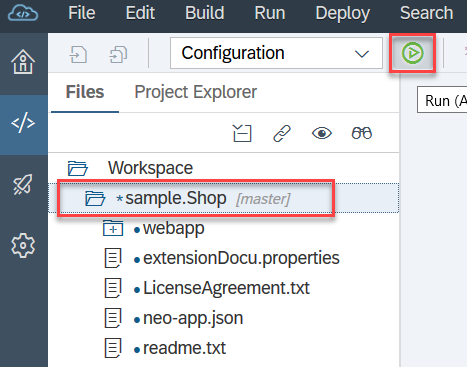Click the import multiple files toolbar icon
Image resolution: width=467 pixels, height=367 pixels.
click(x=118, y=54)
